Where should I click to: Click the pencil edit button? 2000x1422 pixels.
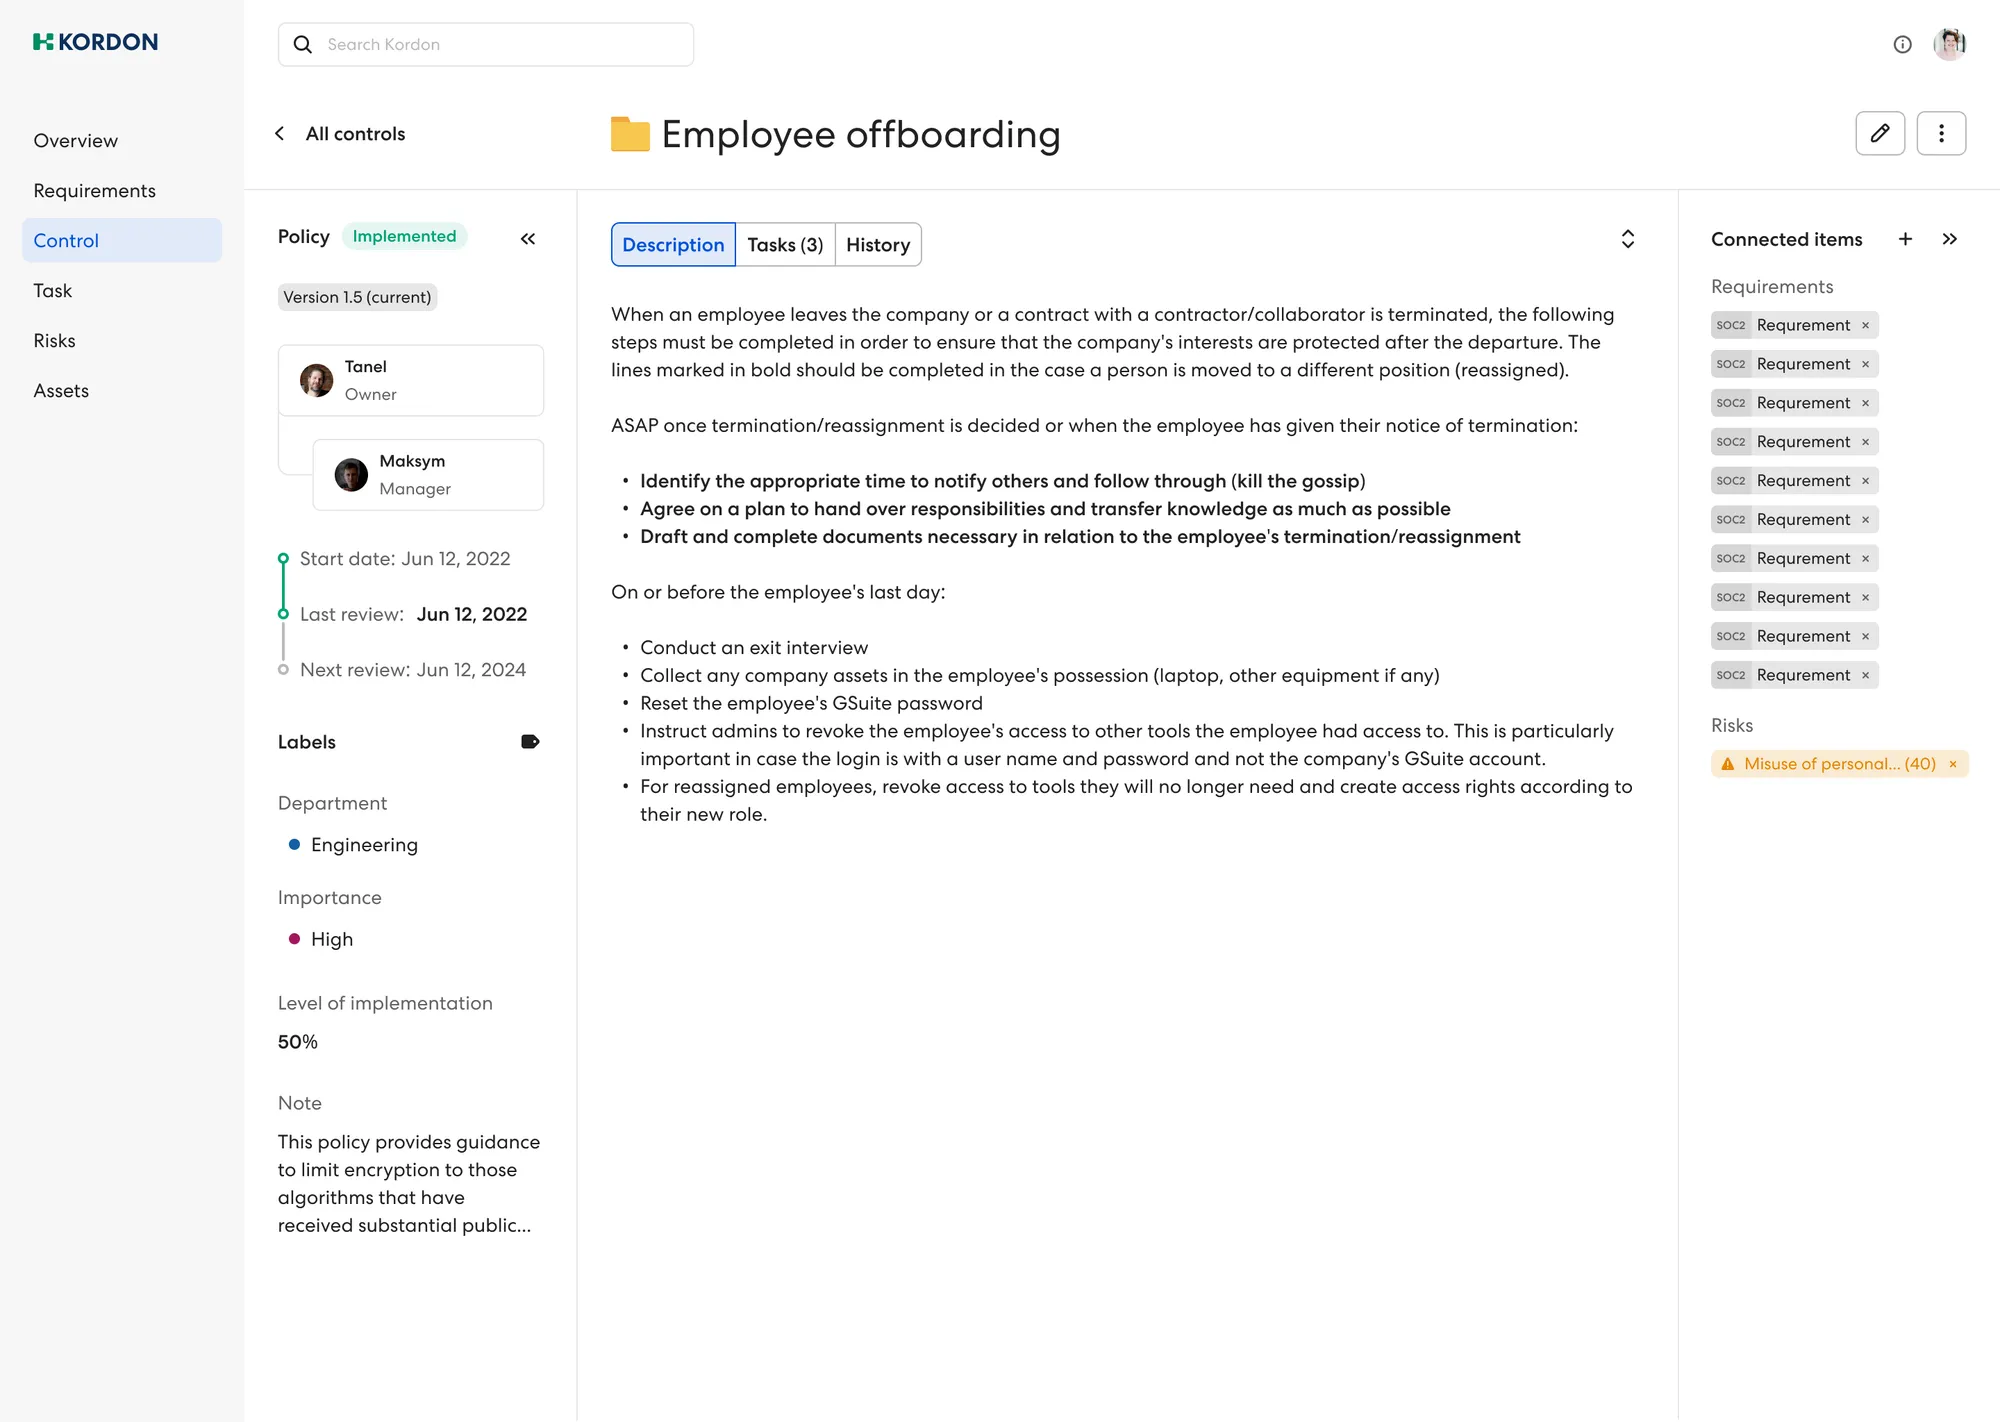[x=1880, y=133]
